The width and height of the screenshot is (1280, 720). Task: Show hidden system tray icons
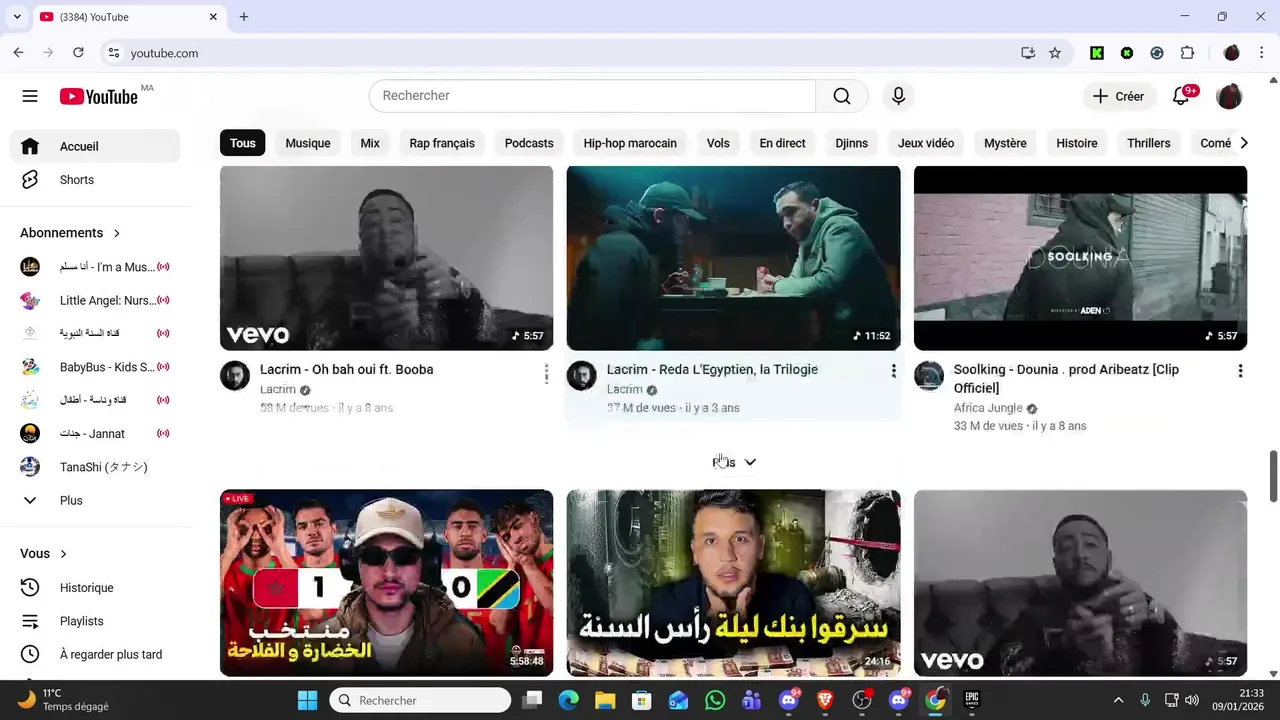click(1118, 700)
